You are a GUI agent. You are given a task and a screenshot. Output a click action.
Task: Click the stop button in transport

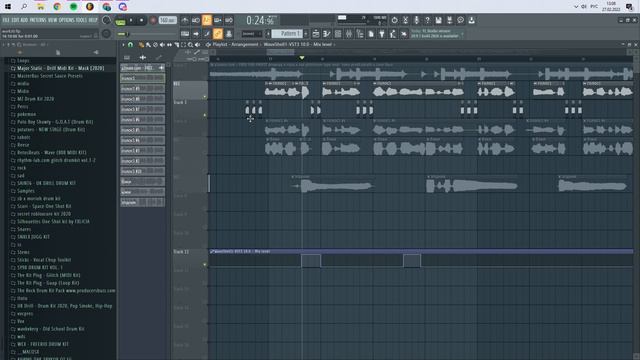pyautogui.click(x=142, y=20)
